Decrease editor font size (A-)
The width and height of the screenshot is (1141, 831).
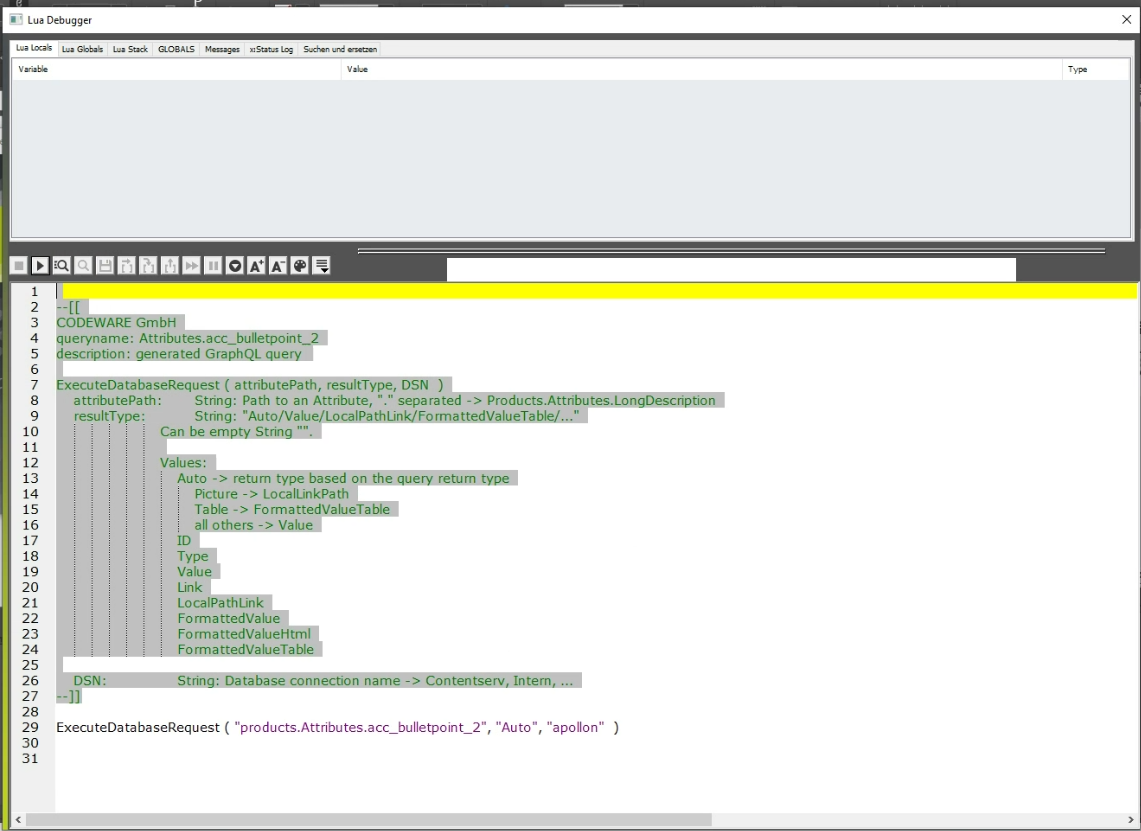278,266
